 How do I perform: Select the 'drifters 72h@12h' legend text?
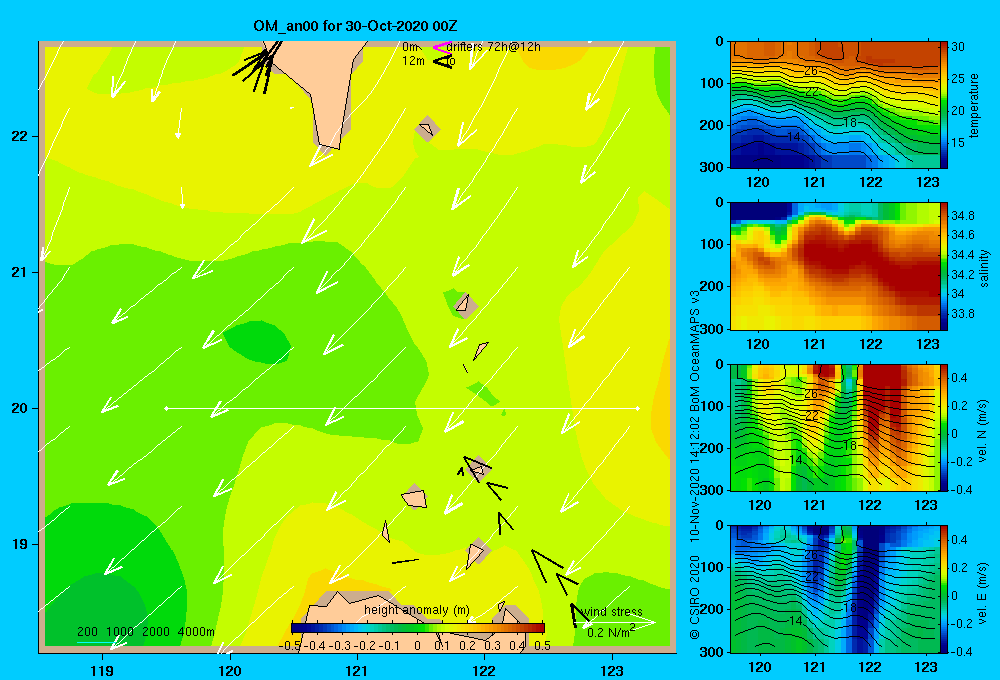pos(494,47)
